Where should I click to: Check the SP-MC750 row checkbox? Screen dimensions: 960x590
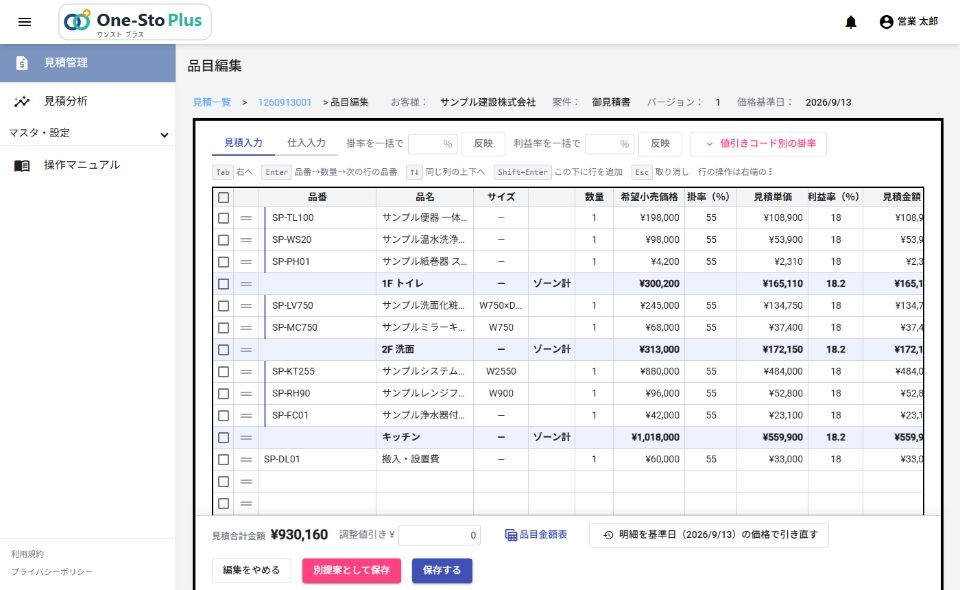pos(223,328)
